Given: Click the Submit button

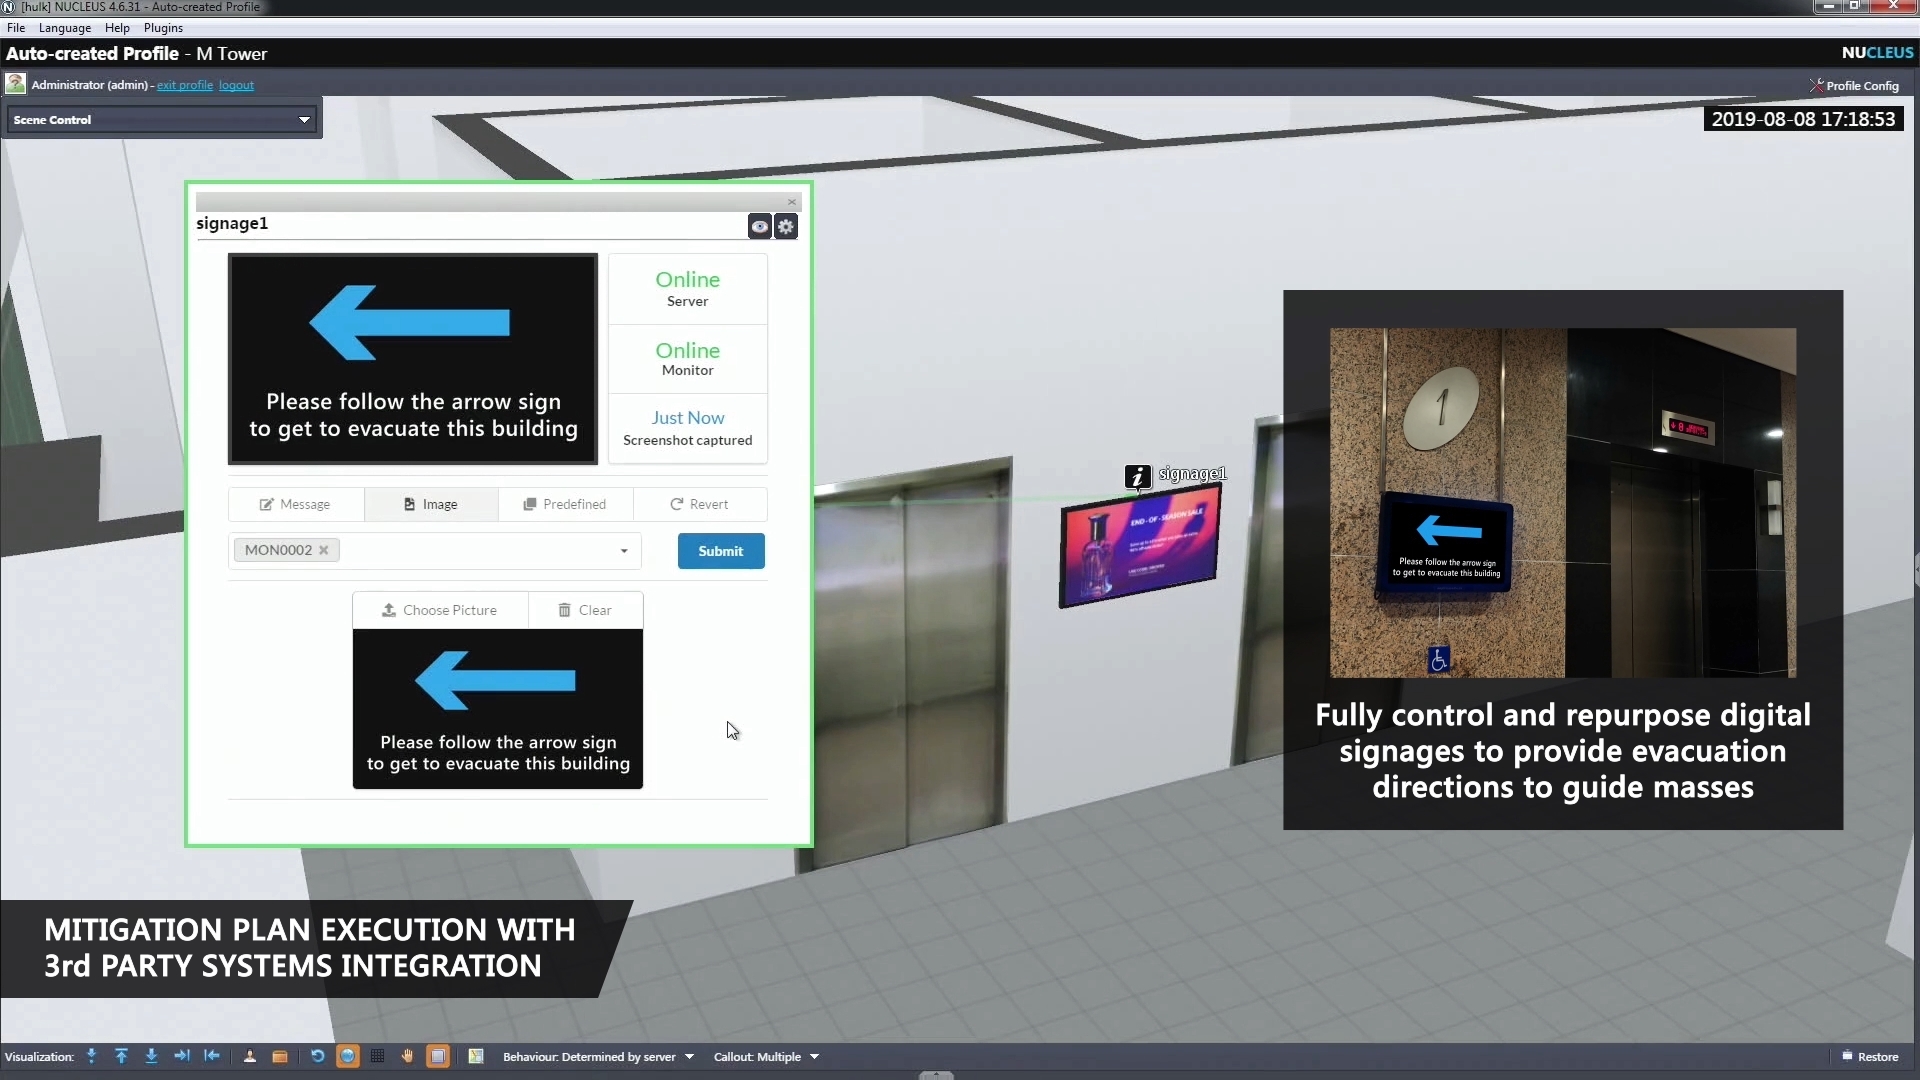Looking at the screenshot, I should (x=721, y=551).
